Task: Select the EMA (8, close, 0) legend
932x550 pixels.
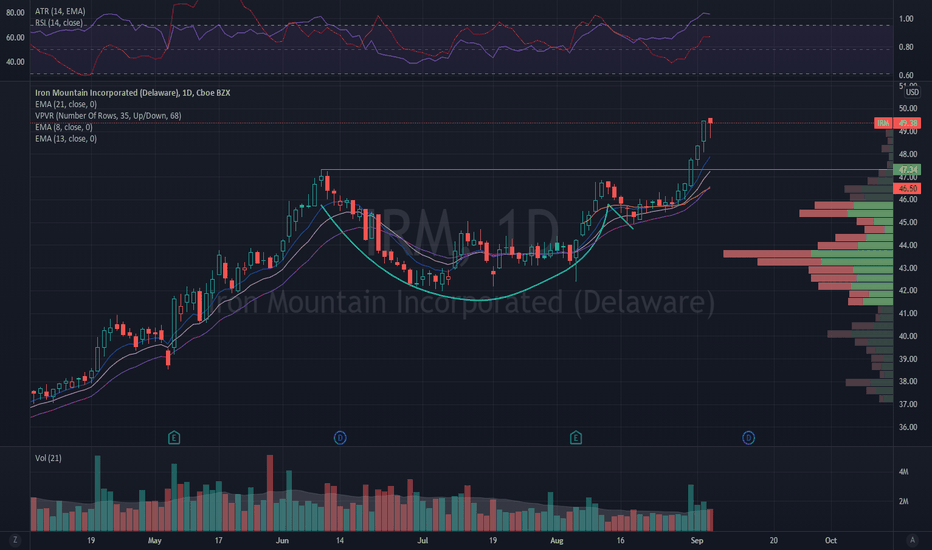Action: pyautogui.click(x=64, y=127)
